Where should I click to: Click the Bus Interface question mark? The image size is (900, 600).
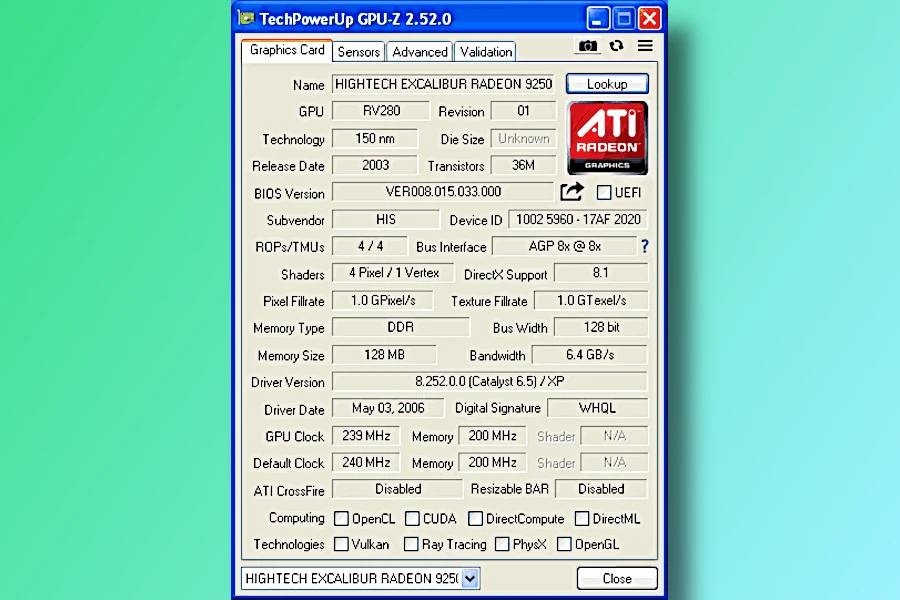click(645, 247)
